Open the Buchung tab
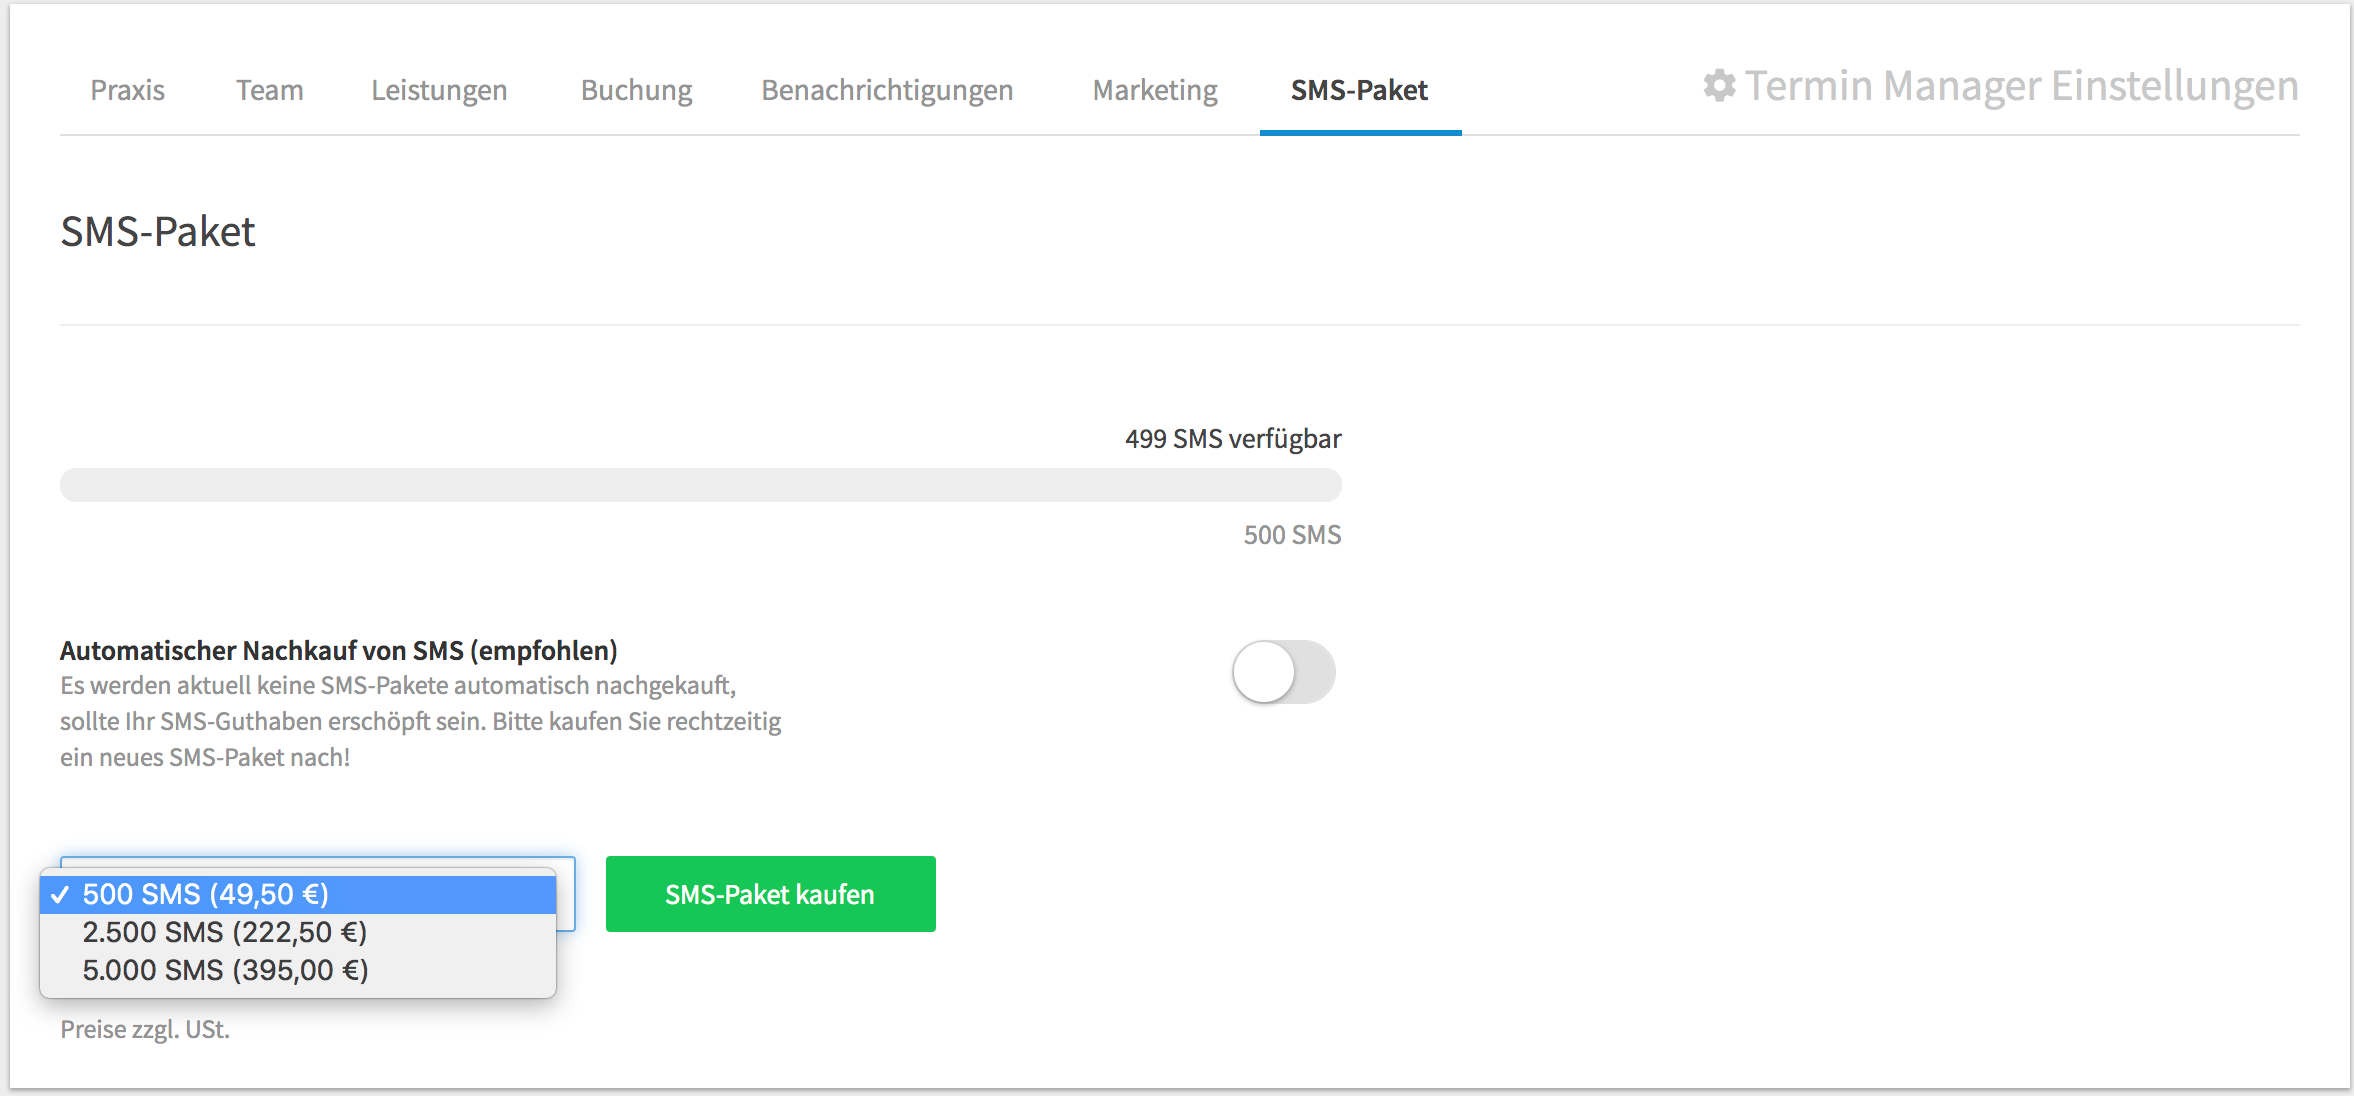 click(637, 90)
